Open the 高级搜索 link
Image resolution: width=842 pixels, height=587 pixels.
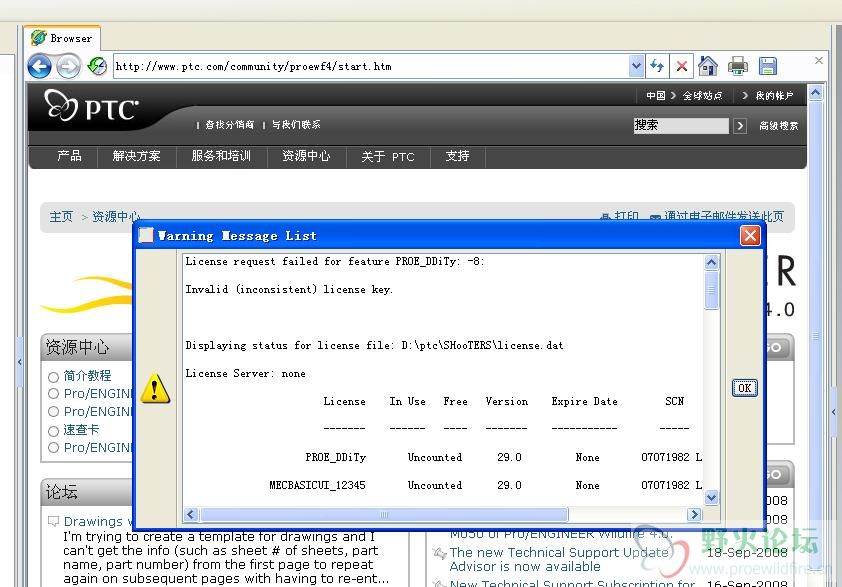coord(778,126)
